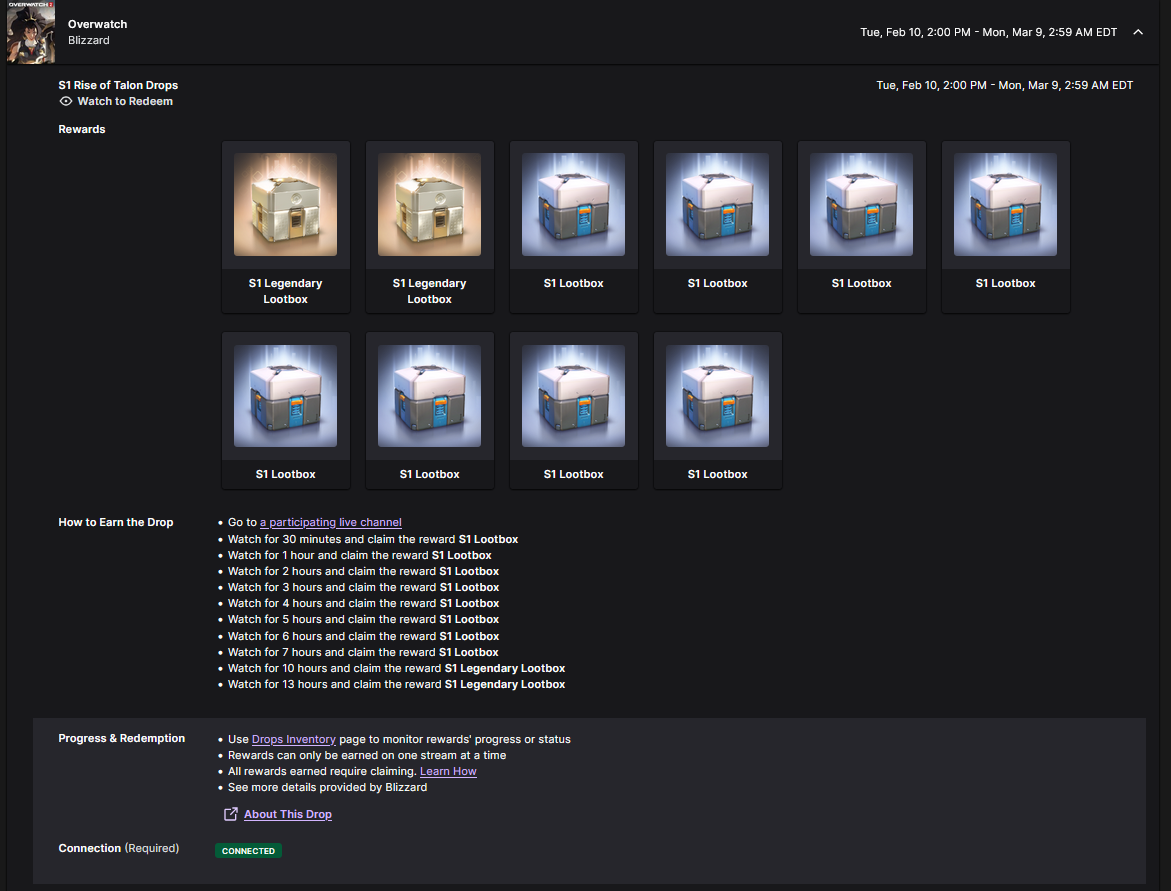
Task: Click 'Watch for 4 hours' reward line
Action: click(363, 603)
